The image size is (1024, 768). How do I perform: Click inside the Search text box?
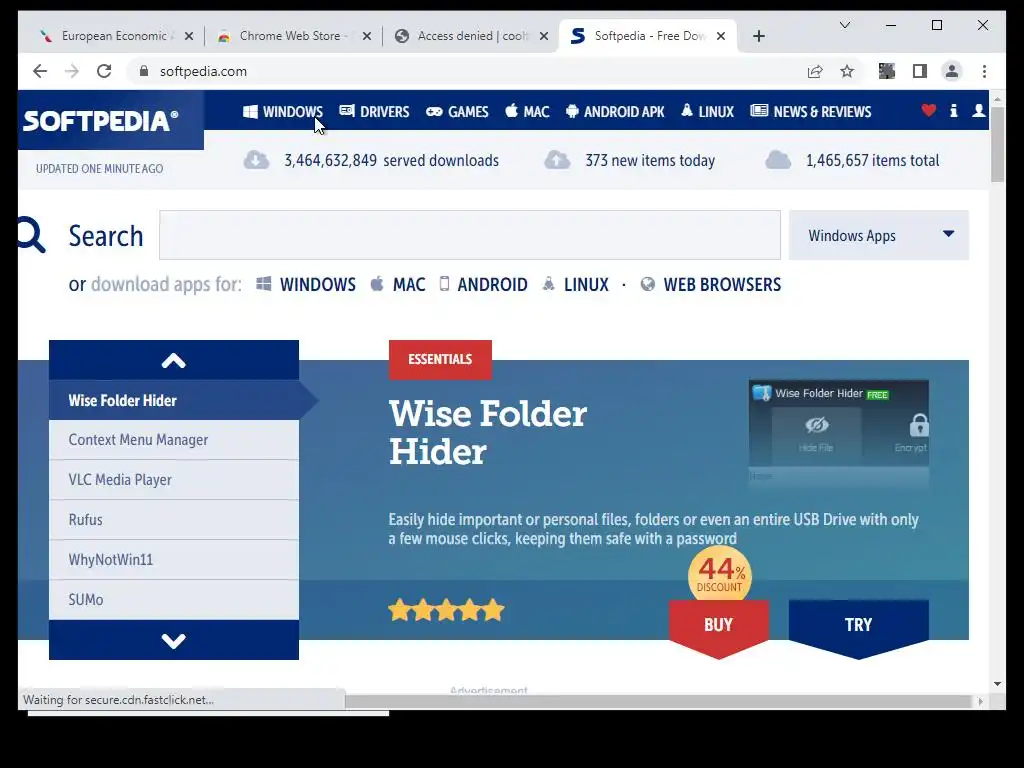(470, 235)
